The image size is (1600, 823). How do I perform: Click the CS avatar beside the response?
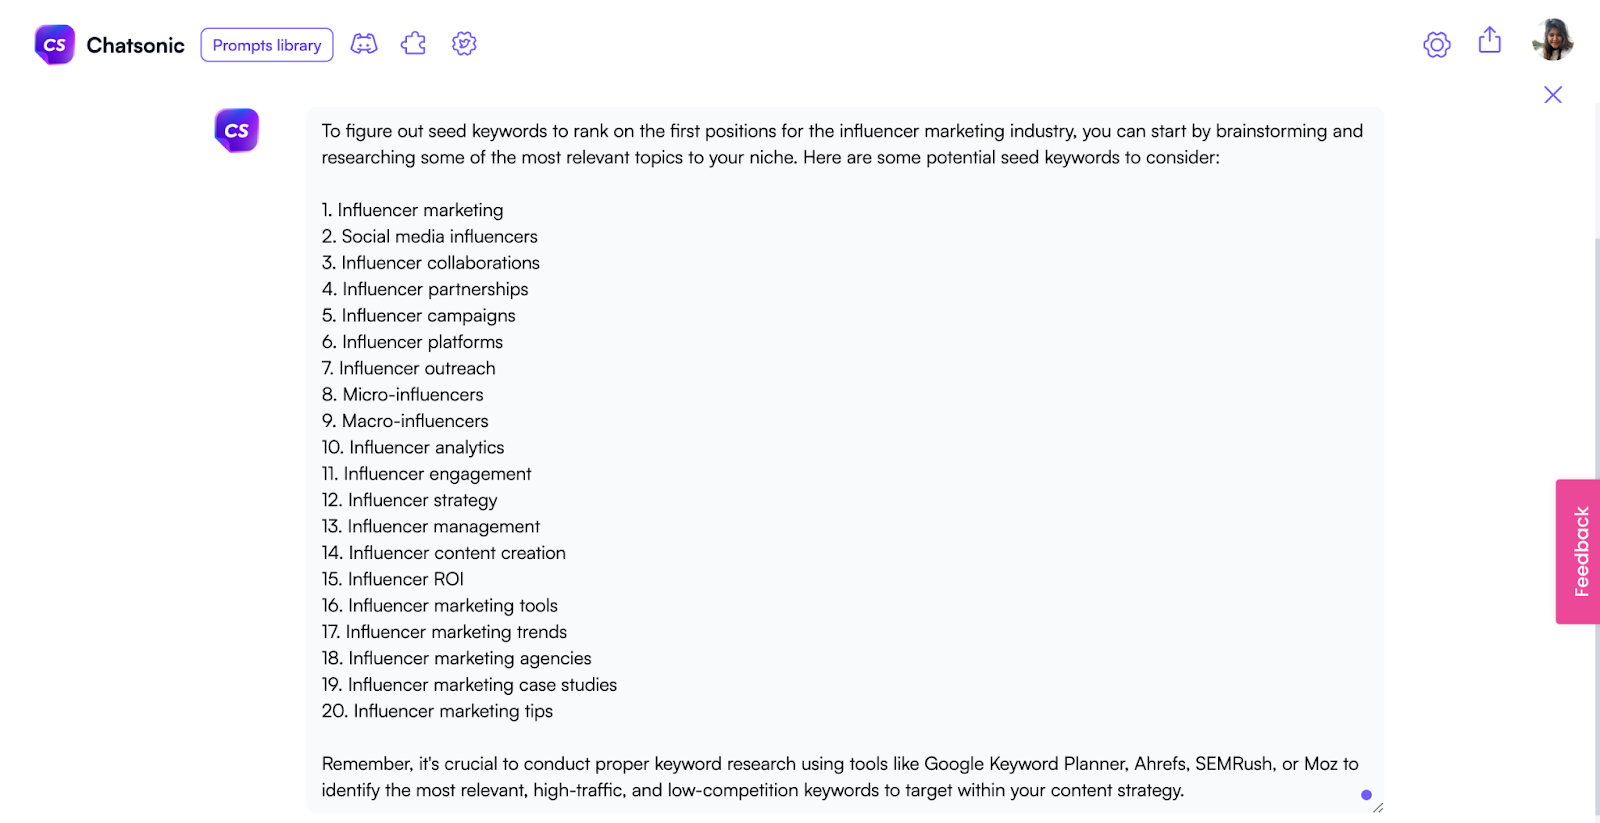click(237, 130)
